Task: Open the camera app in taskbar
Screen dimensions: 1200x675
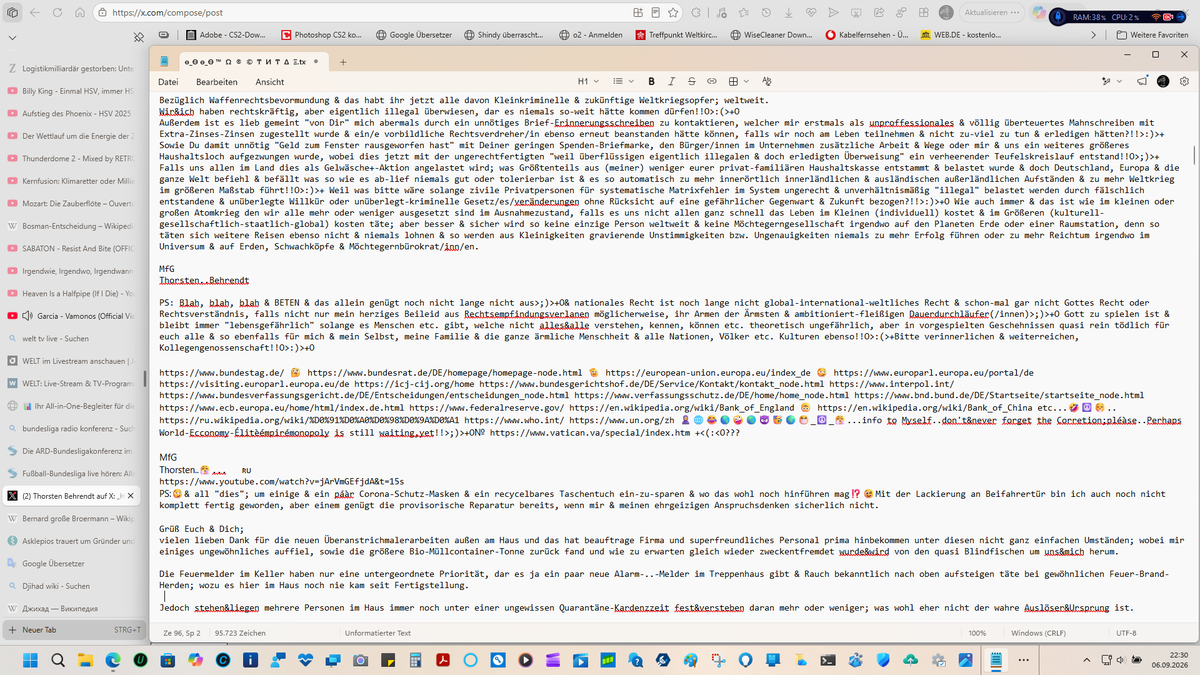Action: click(x=360, y=659)
